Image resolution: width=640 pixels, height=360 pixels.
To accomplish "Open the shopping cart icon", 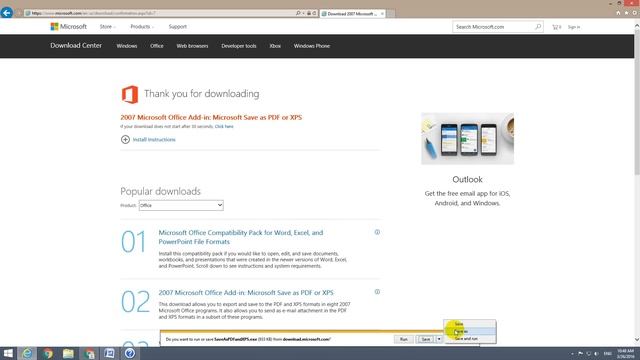I will pos(556,27).
